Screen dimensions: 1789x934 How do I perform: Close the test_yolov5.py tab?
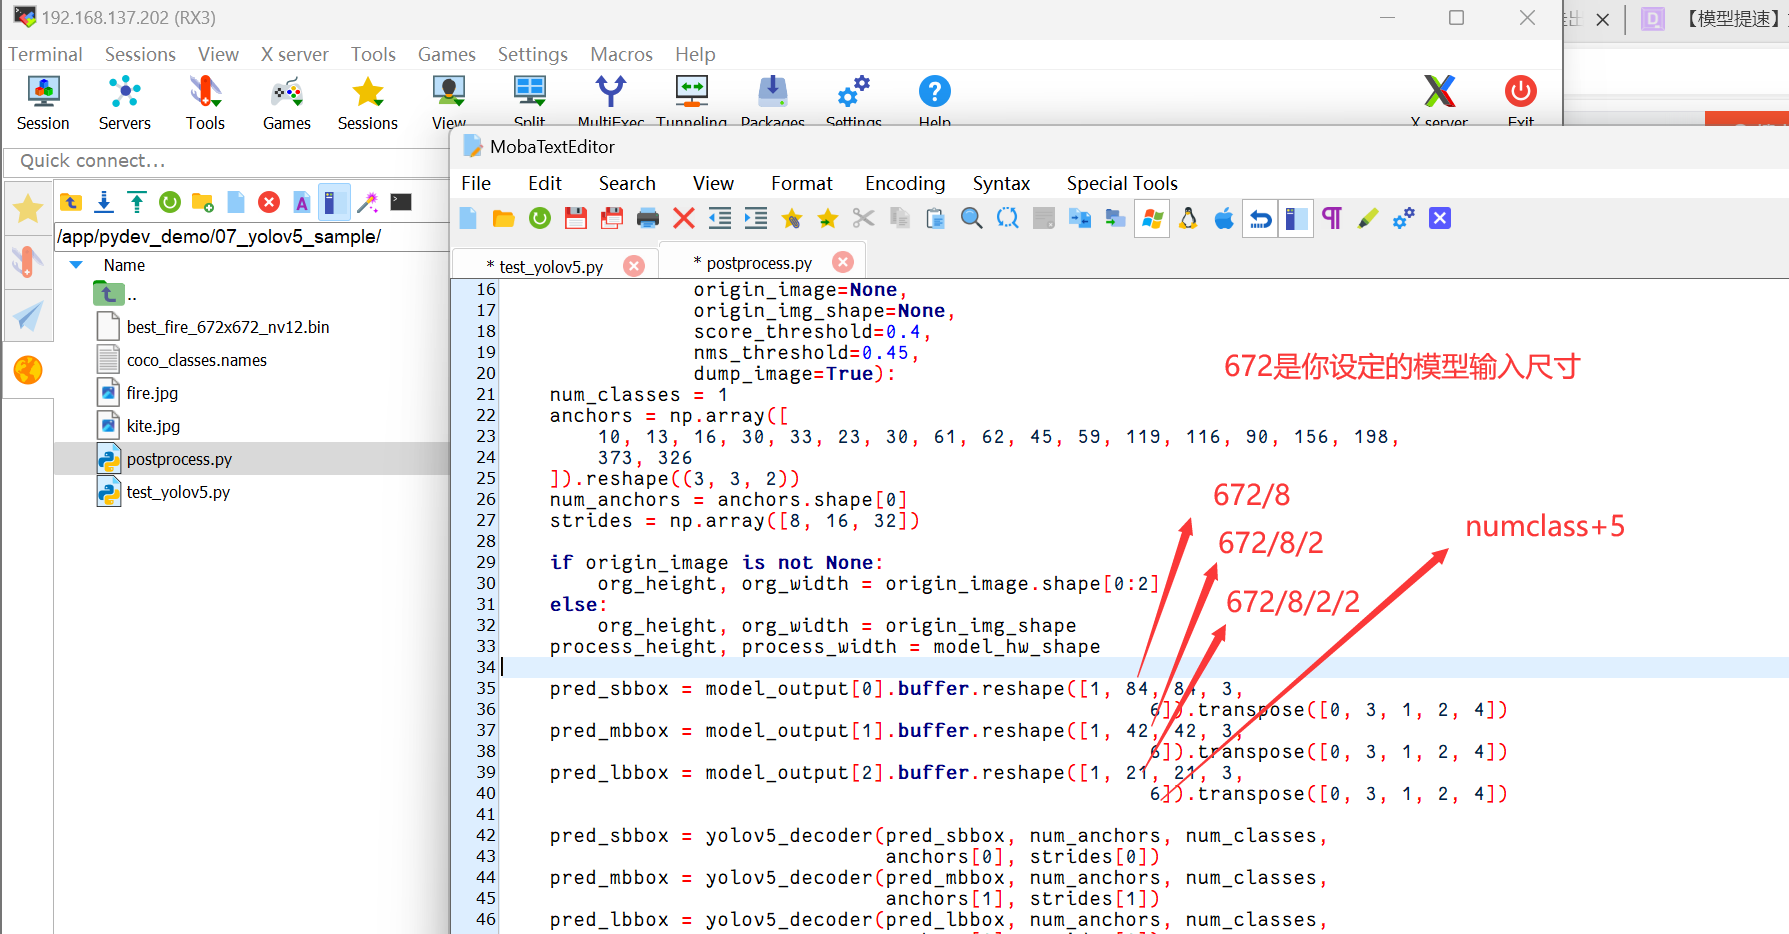click(x=634, y=265)
